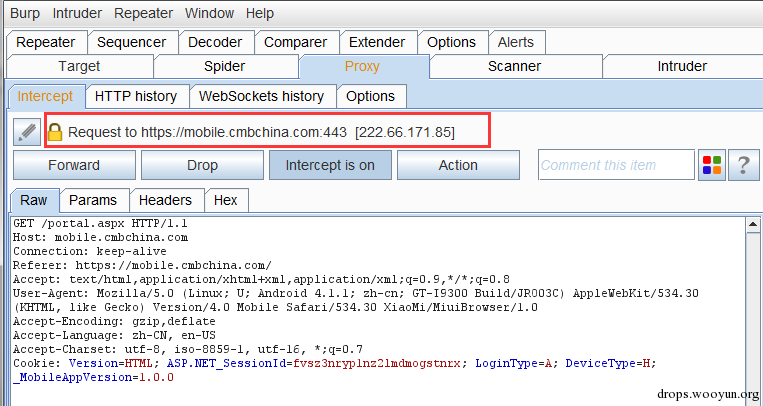
Task: Select the Raw request view tab
Action: coord(34,201)
